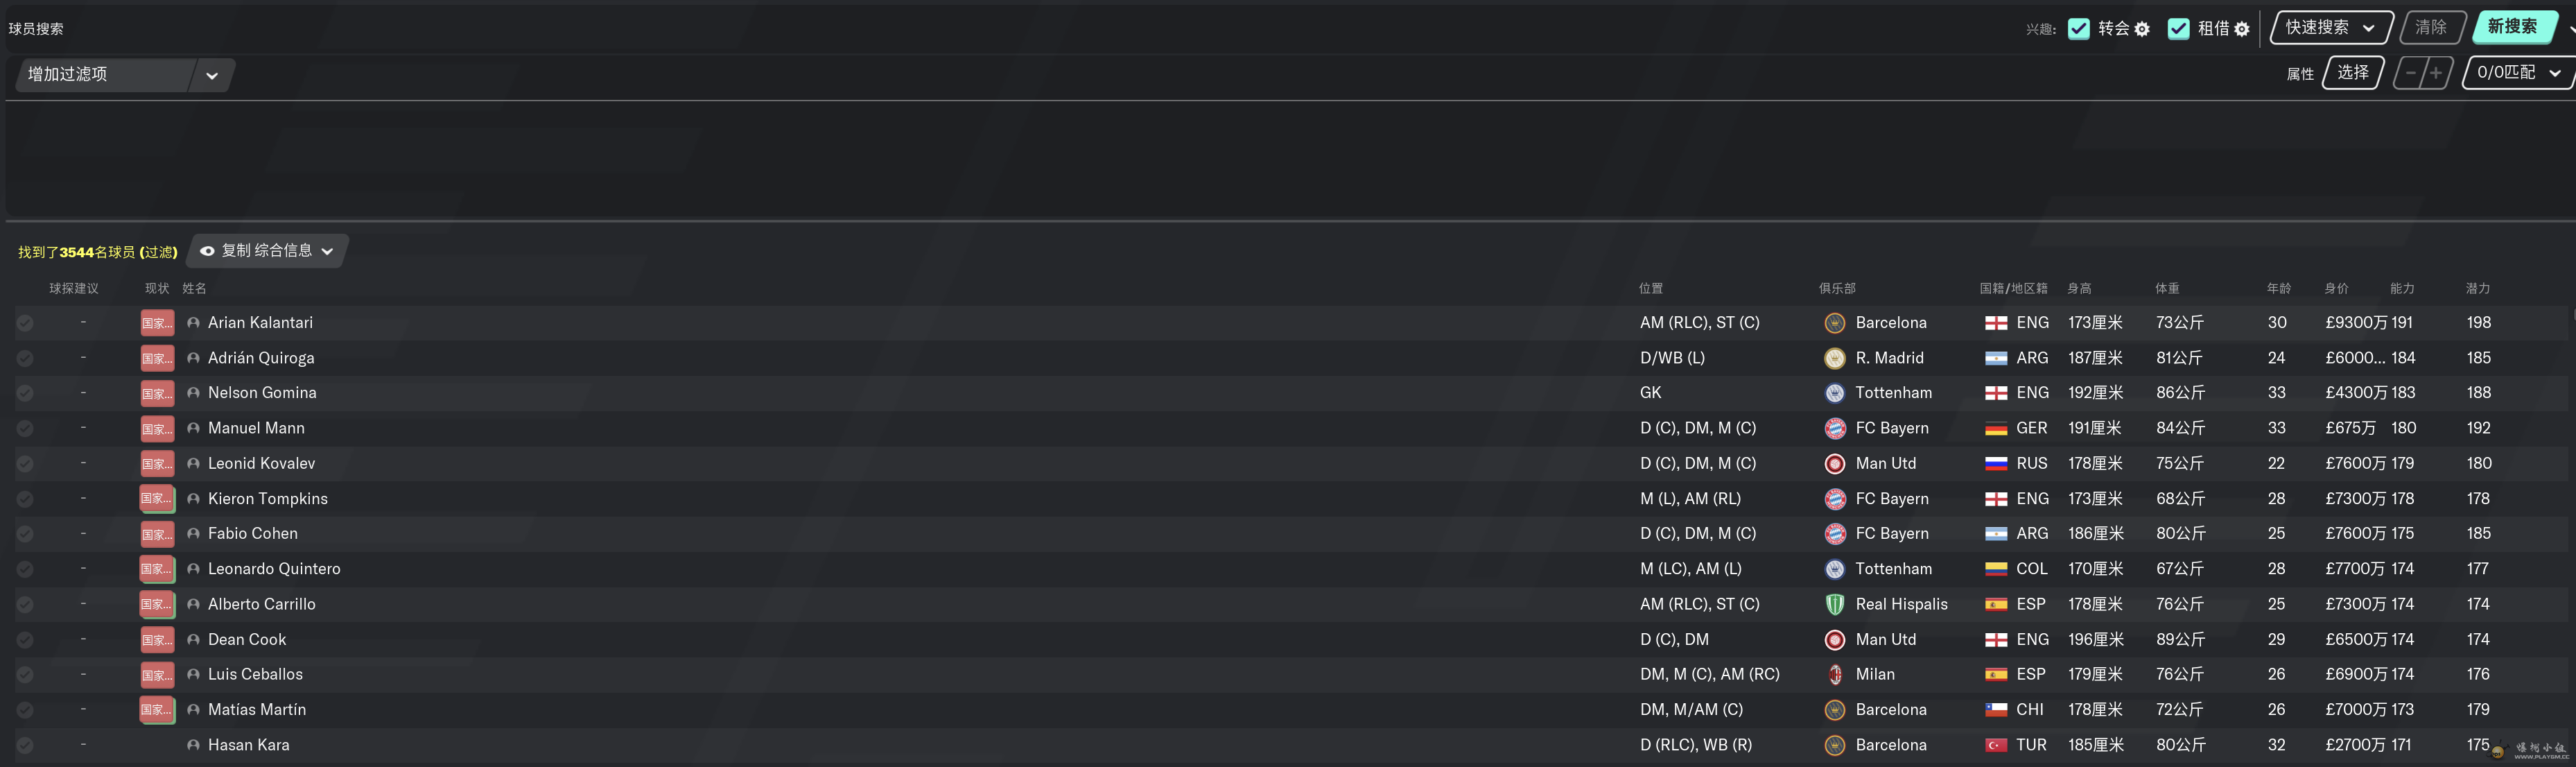Open loan interest settings gear
The image size is (2576, 767).
coord(2242,29)
